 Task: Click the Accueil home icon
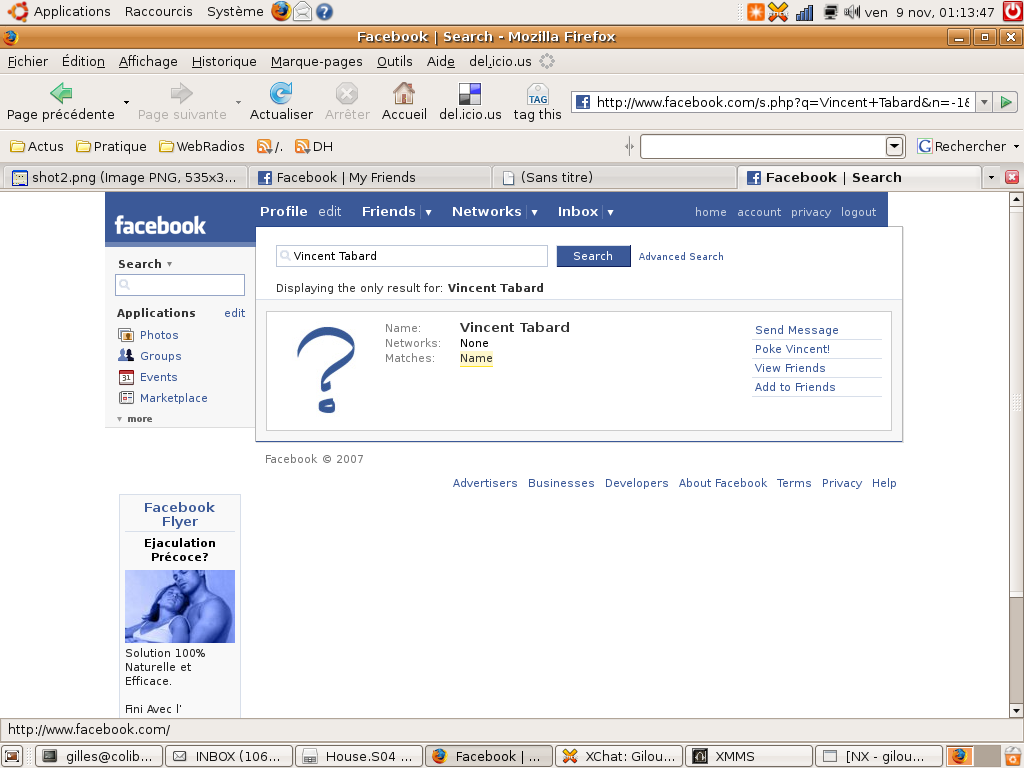tap(404, 94)
